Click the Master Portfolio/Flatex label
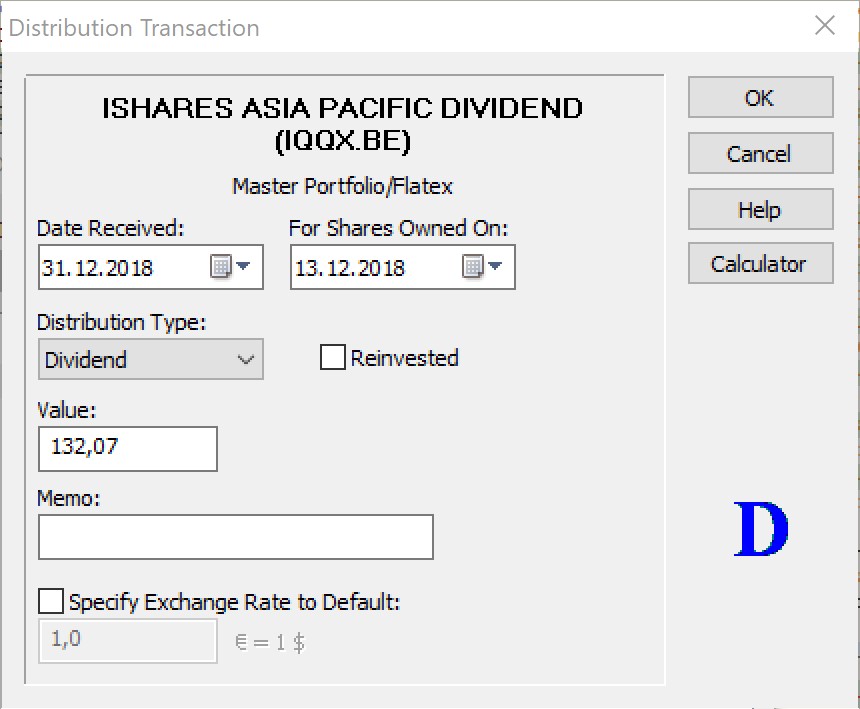Viewport: 860px width, 709px height. click(343, 186)
